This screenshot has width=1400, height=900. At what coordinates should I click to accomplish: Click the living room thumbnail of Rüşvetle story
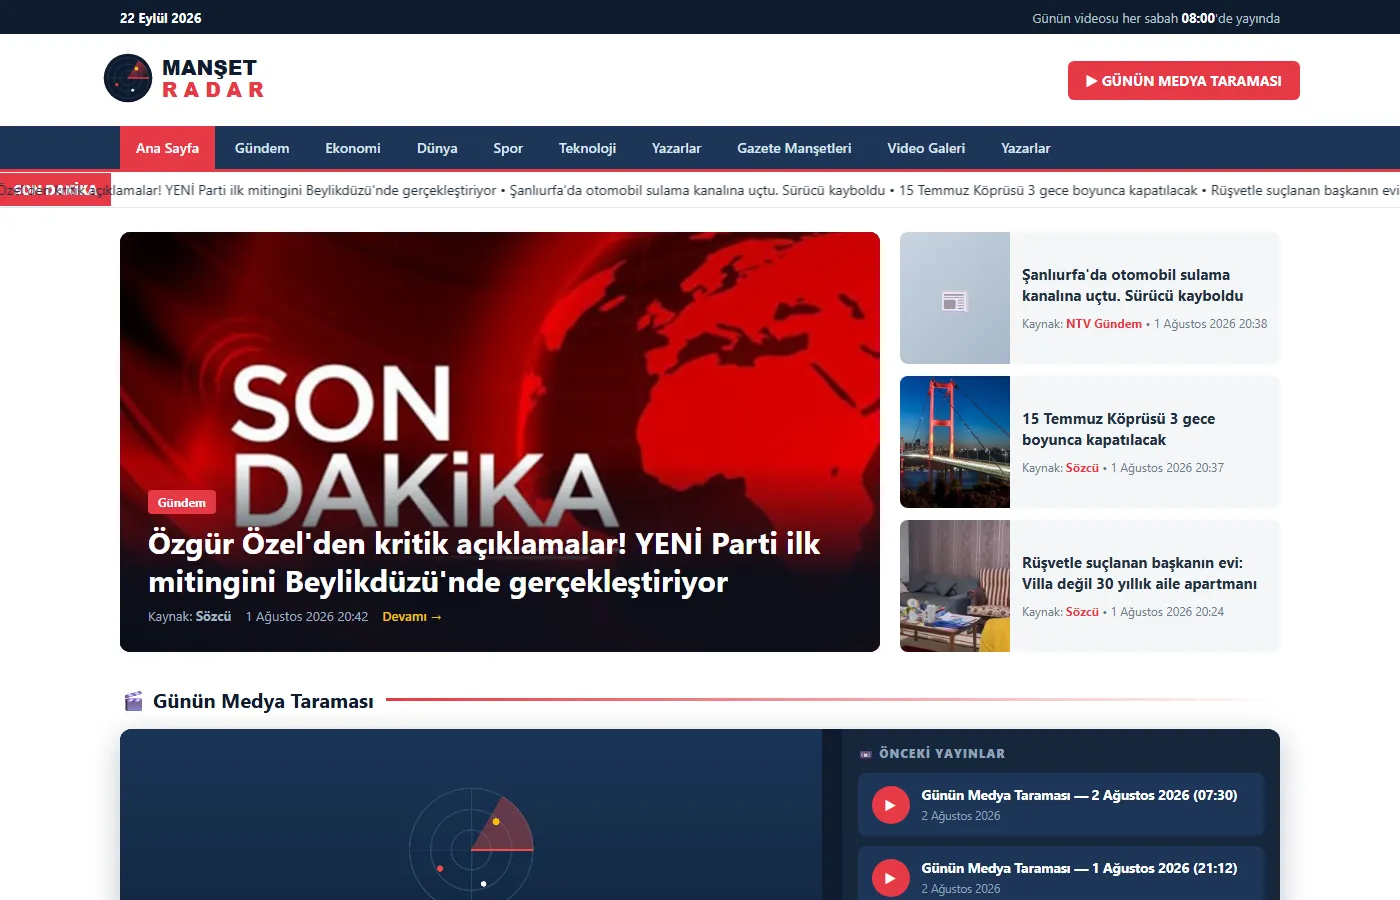point(955,586)
